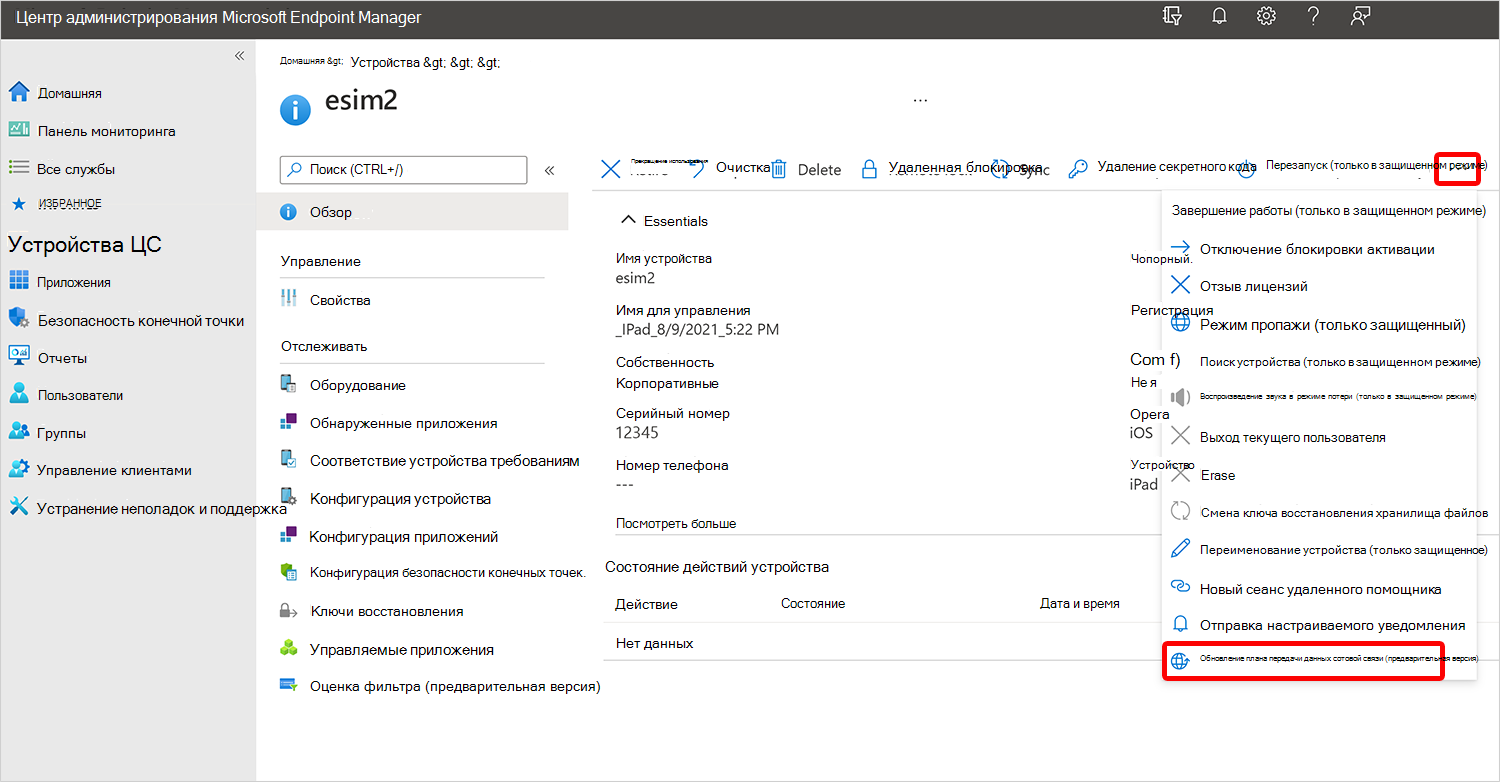This screenshot has width=1500, height=782.
Task: Click the Действие column header
Action: click(x=646, y=604)
